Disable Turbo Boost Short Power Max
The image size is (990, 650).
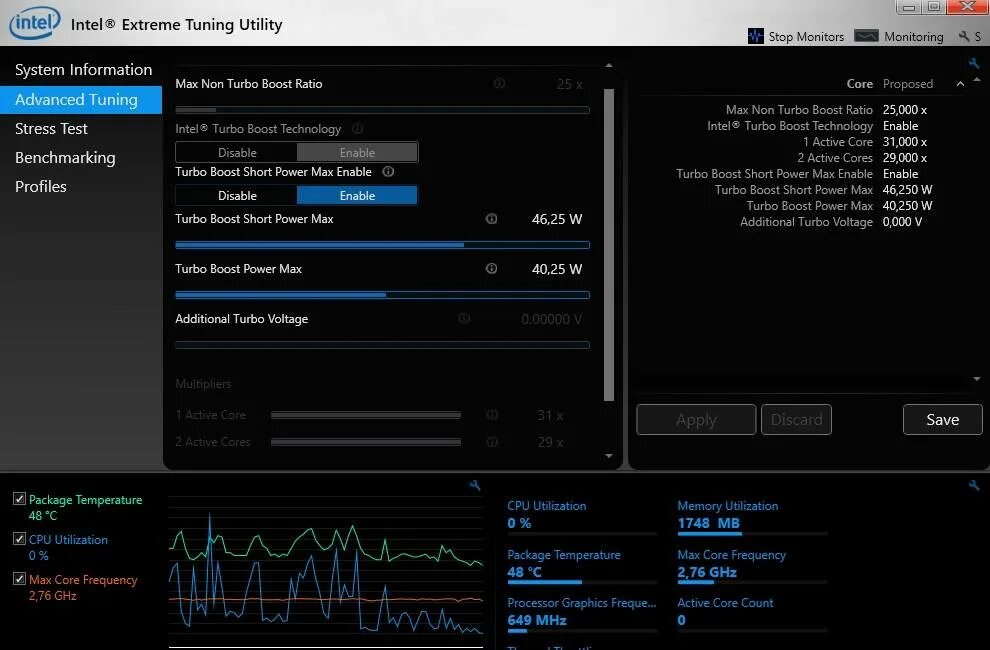pyautogui.click(x=236, y=195)
